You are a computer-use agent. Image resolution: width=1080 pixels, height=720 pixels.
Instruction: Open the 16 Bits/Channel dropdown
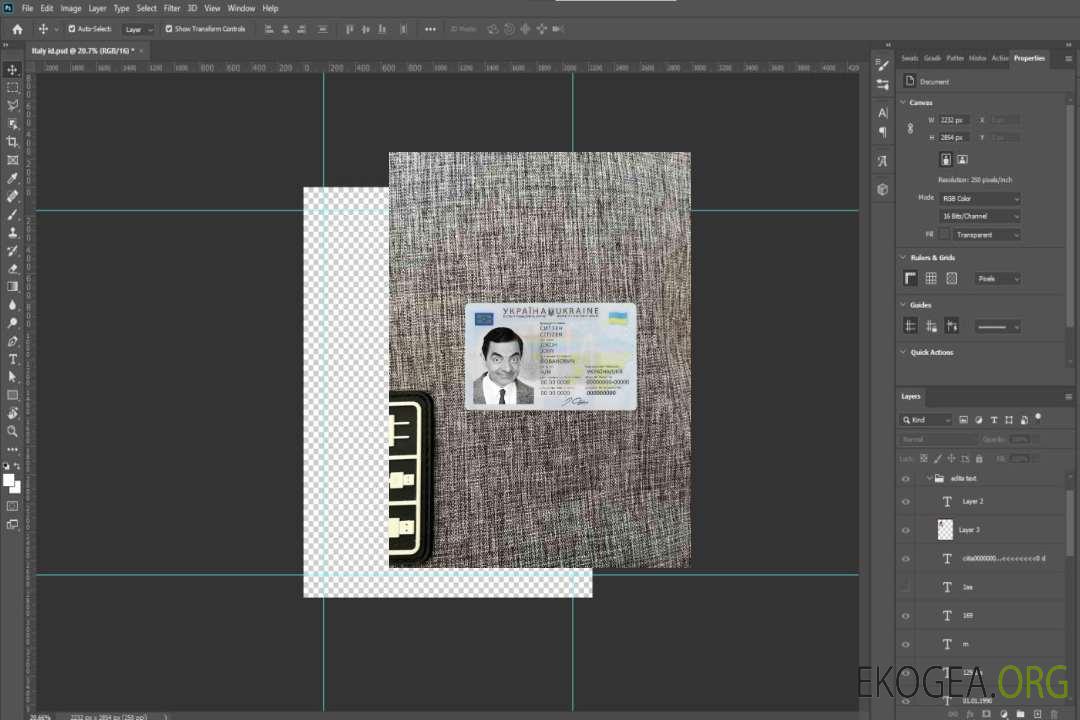[x=980, y=216]
